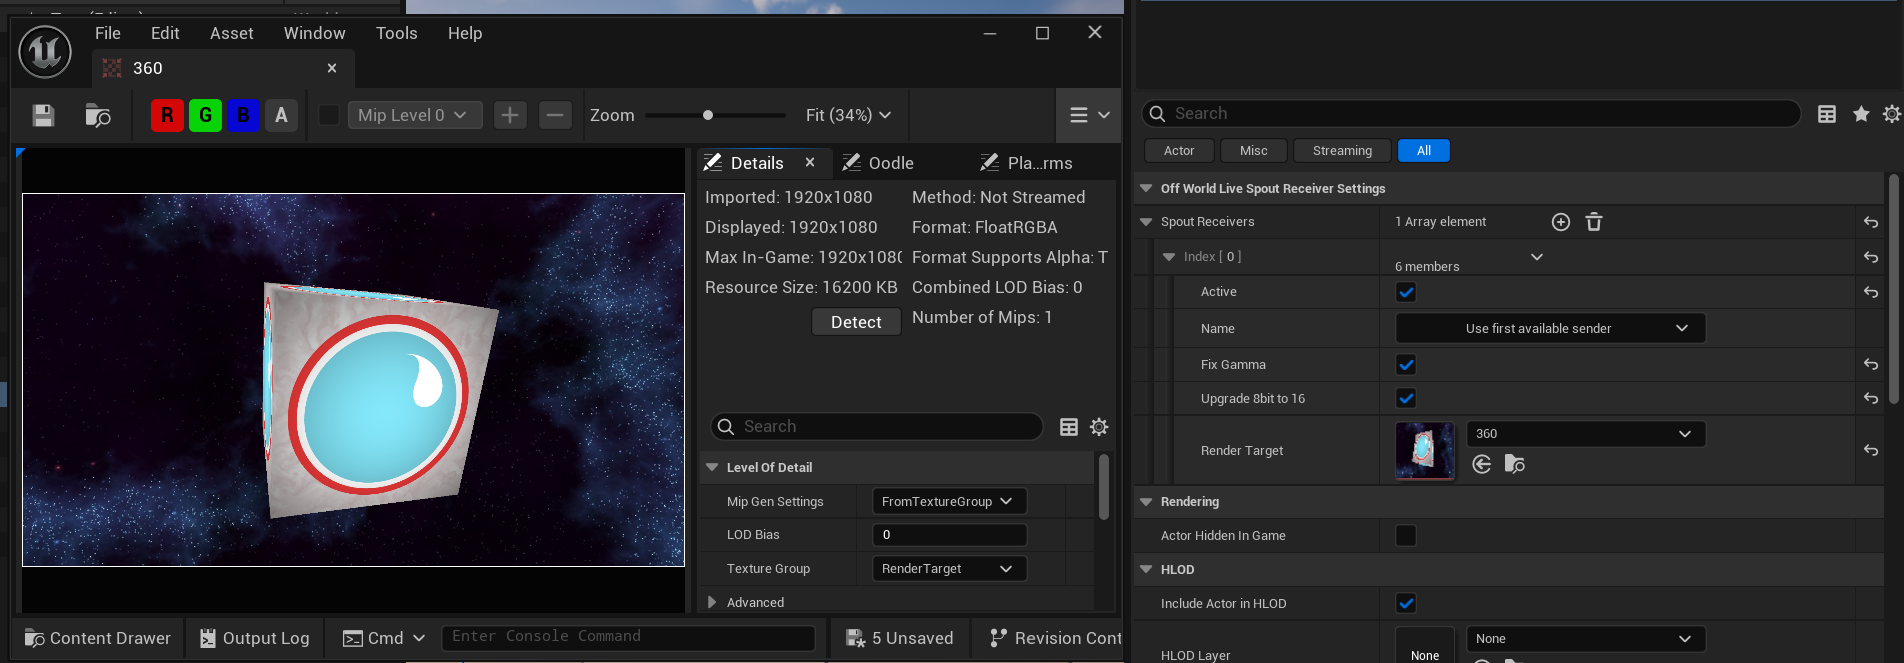Viewport: 1904px width, 663px height.
Task: Open the Cmd console type dropdown
Action: (x=384, y=638)
